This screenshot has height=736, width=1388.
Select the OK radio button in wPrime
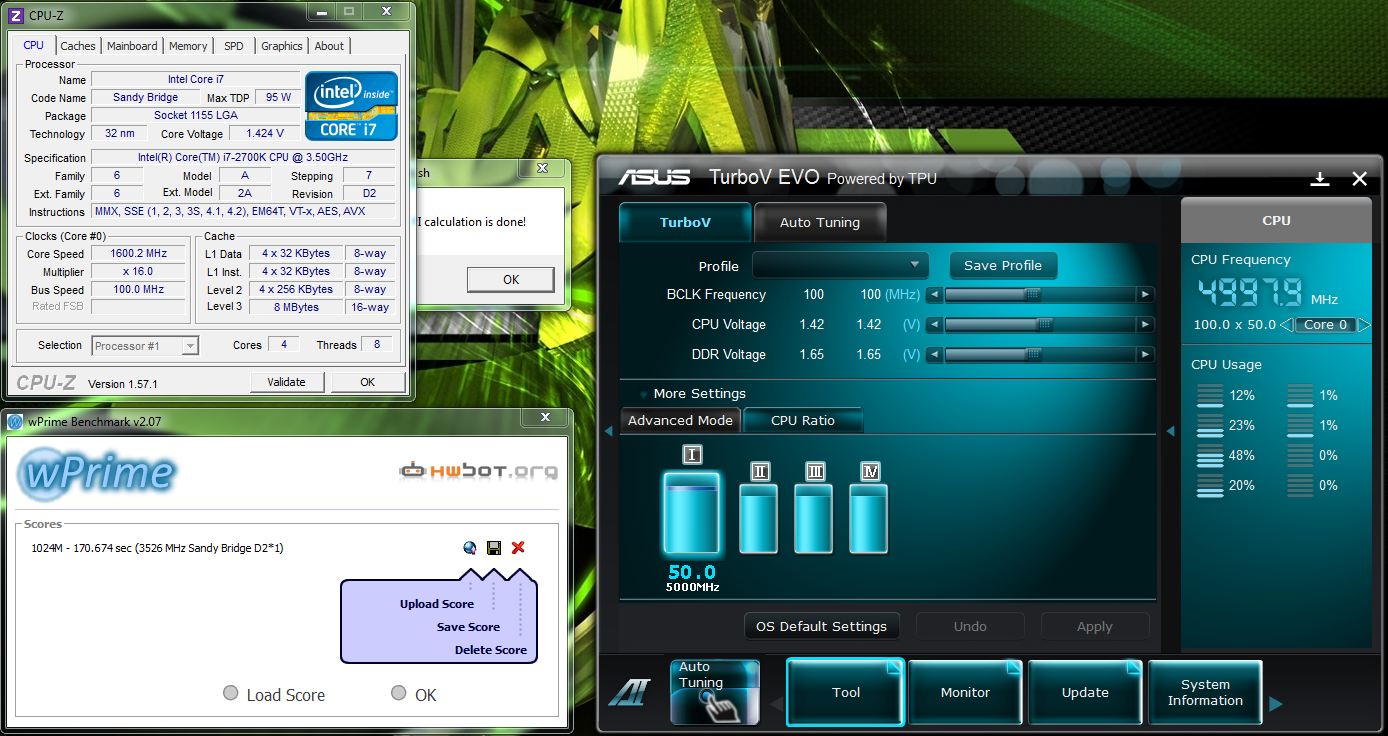(399, 693)
